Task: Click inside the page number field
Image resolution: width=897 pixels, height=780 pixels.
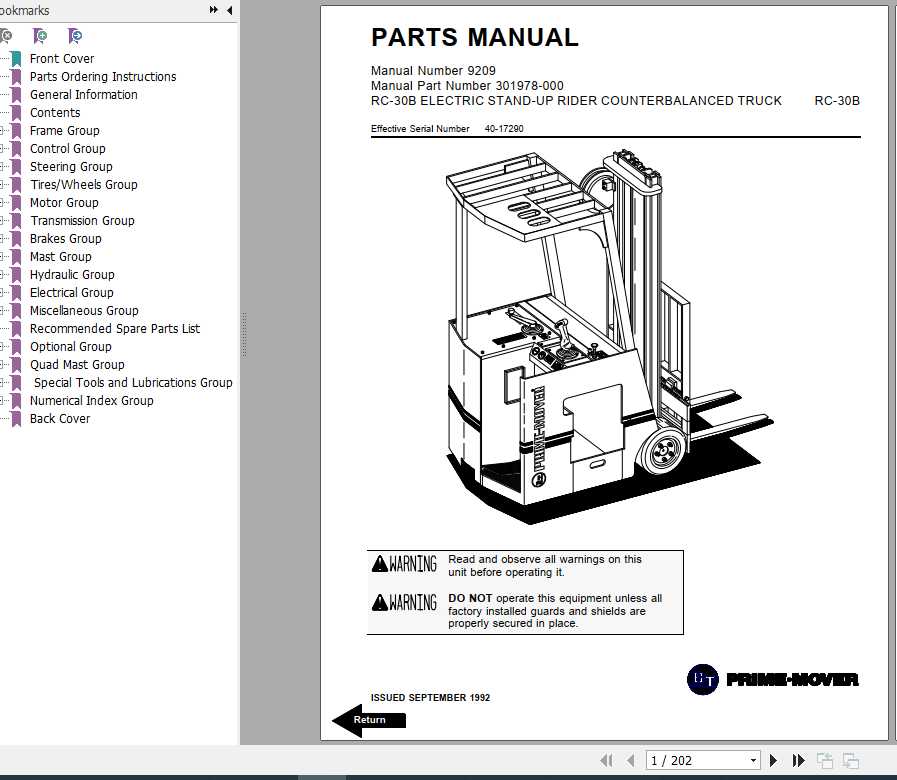Action: [690, 760]
